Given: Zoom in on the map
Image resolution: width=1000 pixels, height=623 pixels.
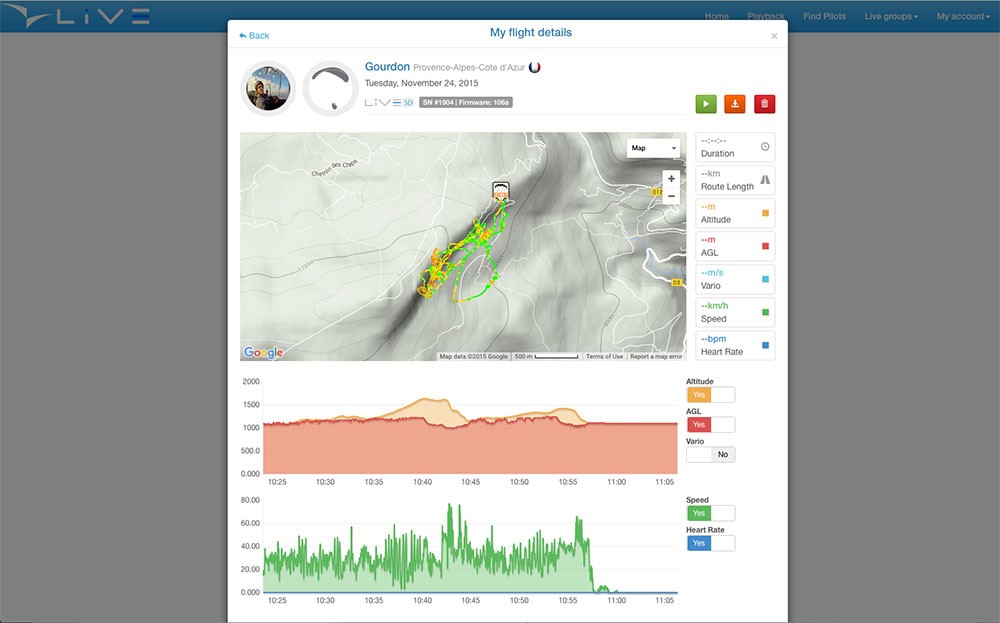Looking at the screenshot, I should coord(671,179).
